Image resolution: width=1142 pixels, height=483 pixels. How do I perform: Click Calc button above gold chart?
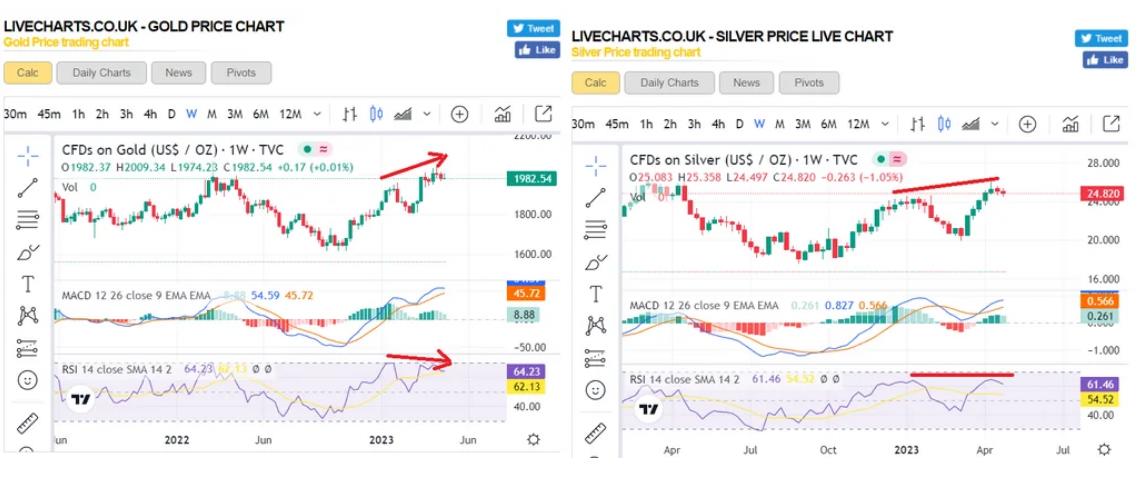click(28, 72)
